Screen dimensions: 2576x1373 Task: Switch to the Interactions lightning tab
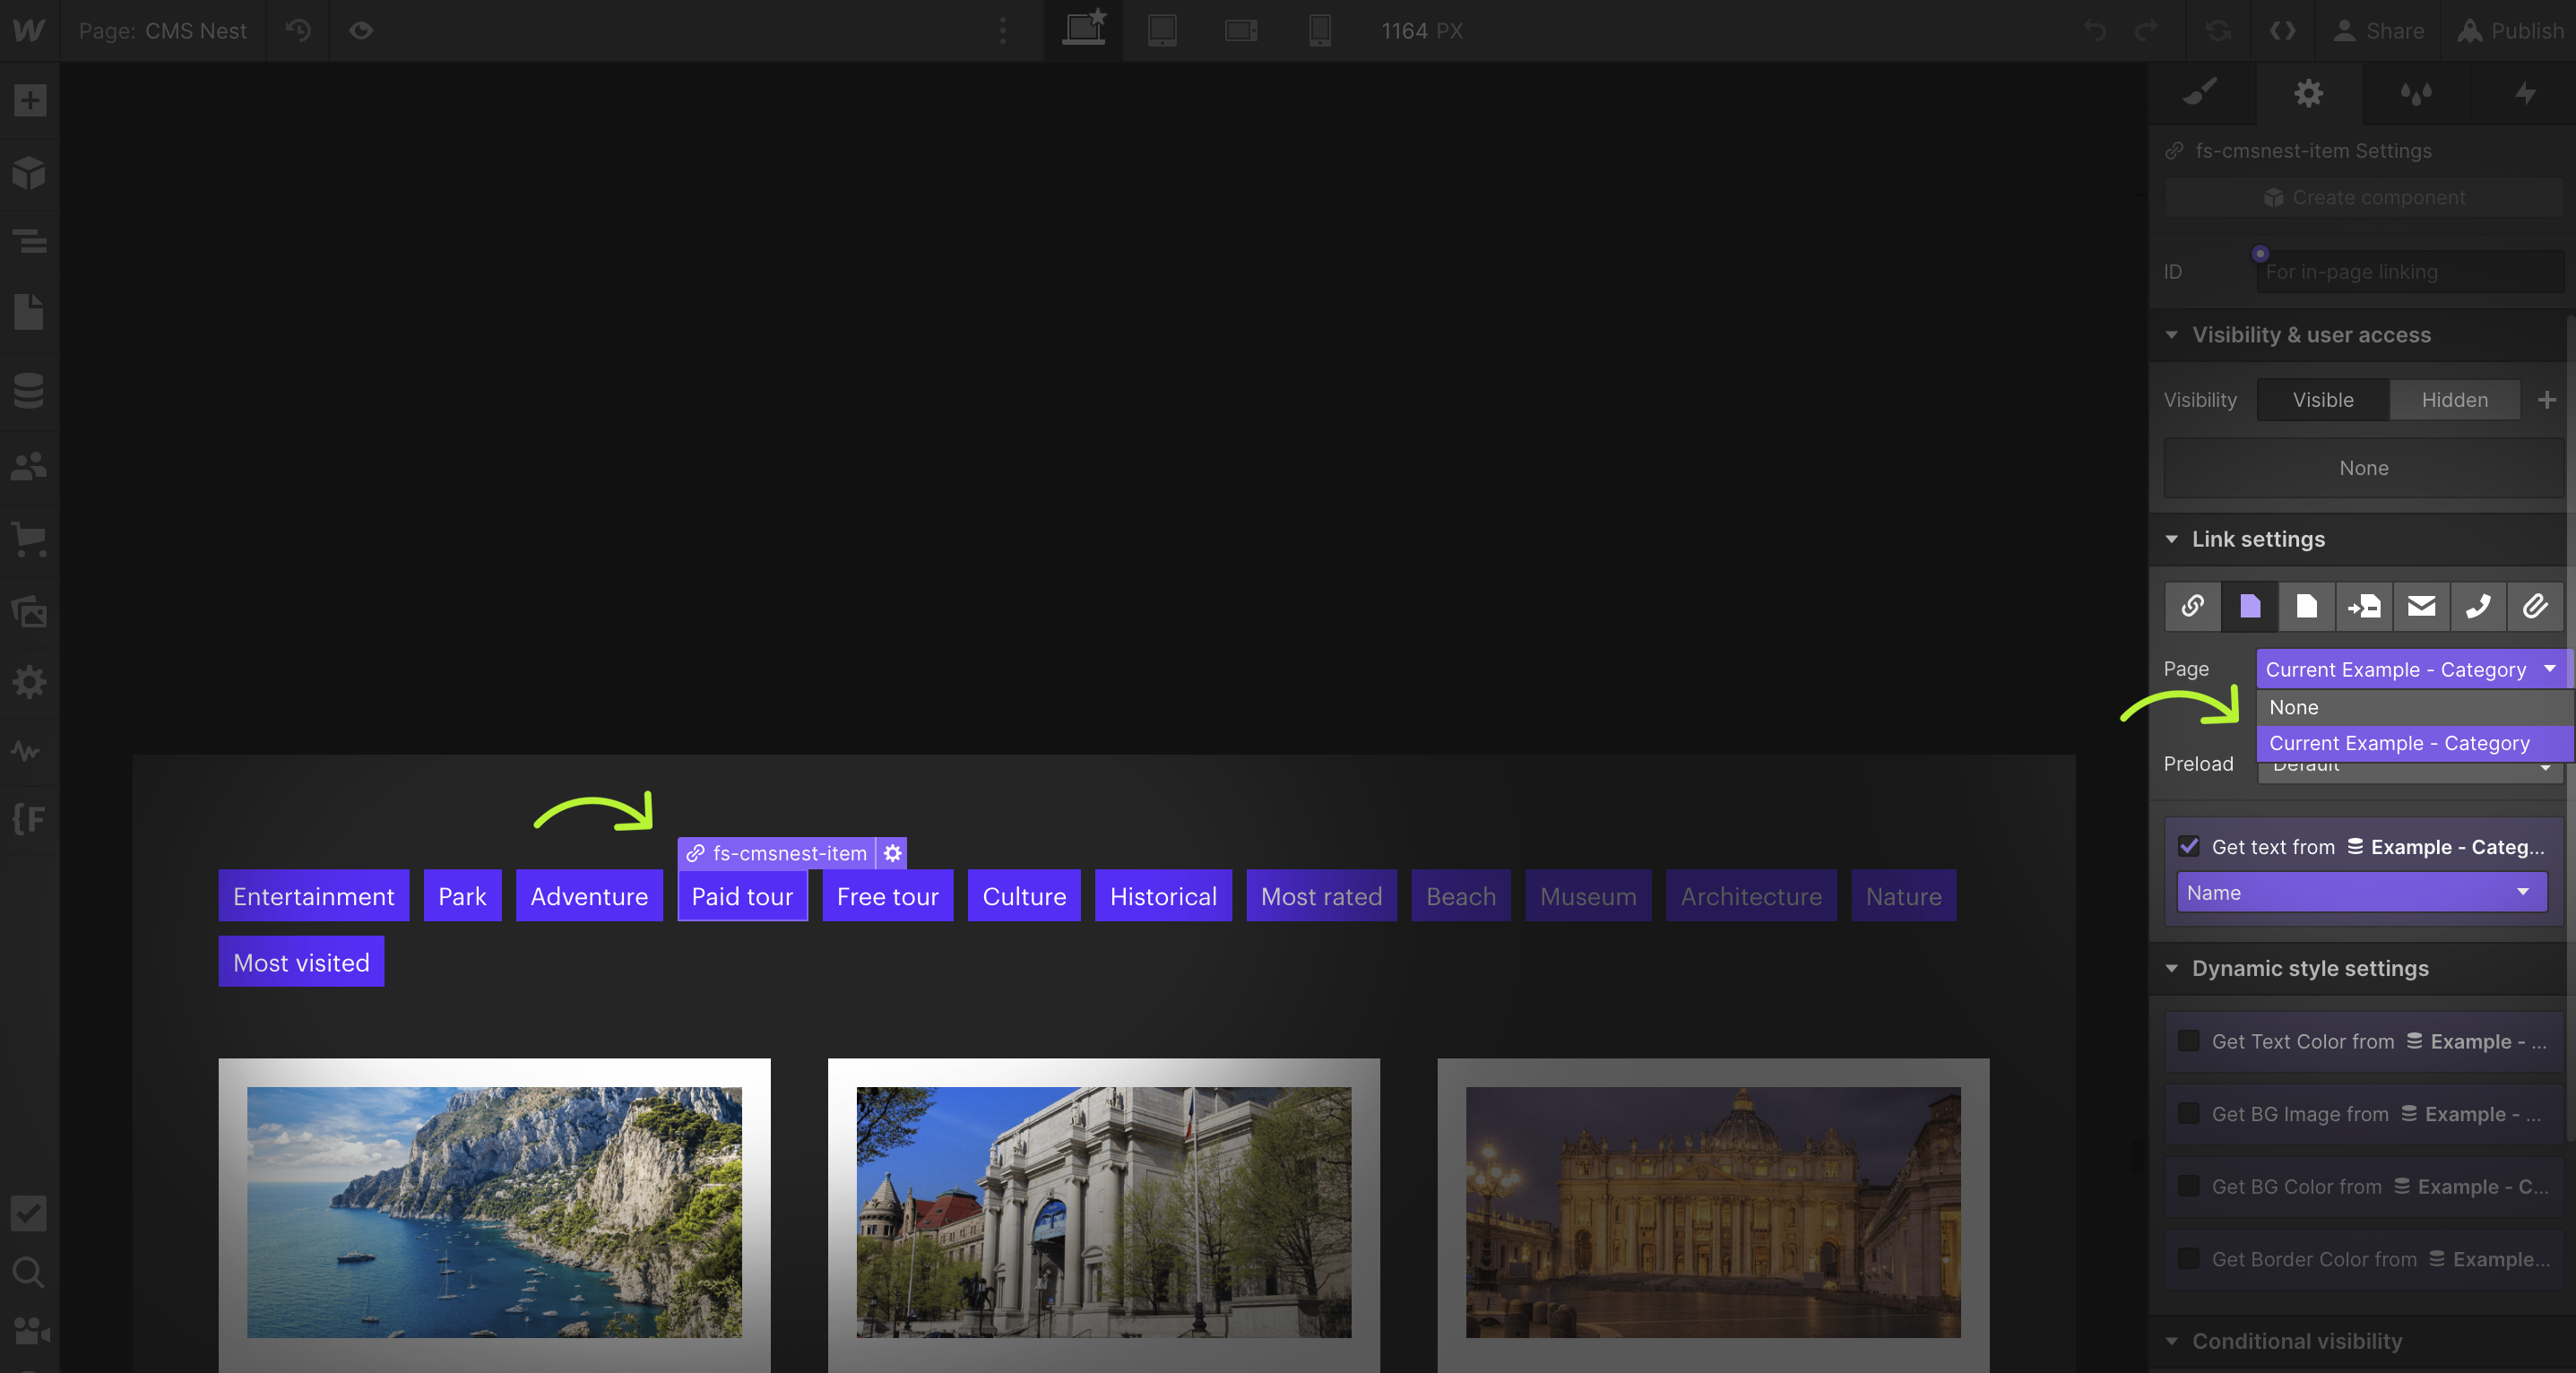(x=2523, y=94)
